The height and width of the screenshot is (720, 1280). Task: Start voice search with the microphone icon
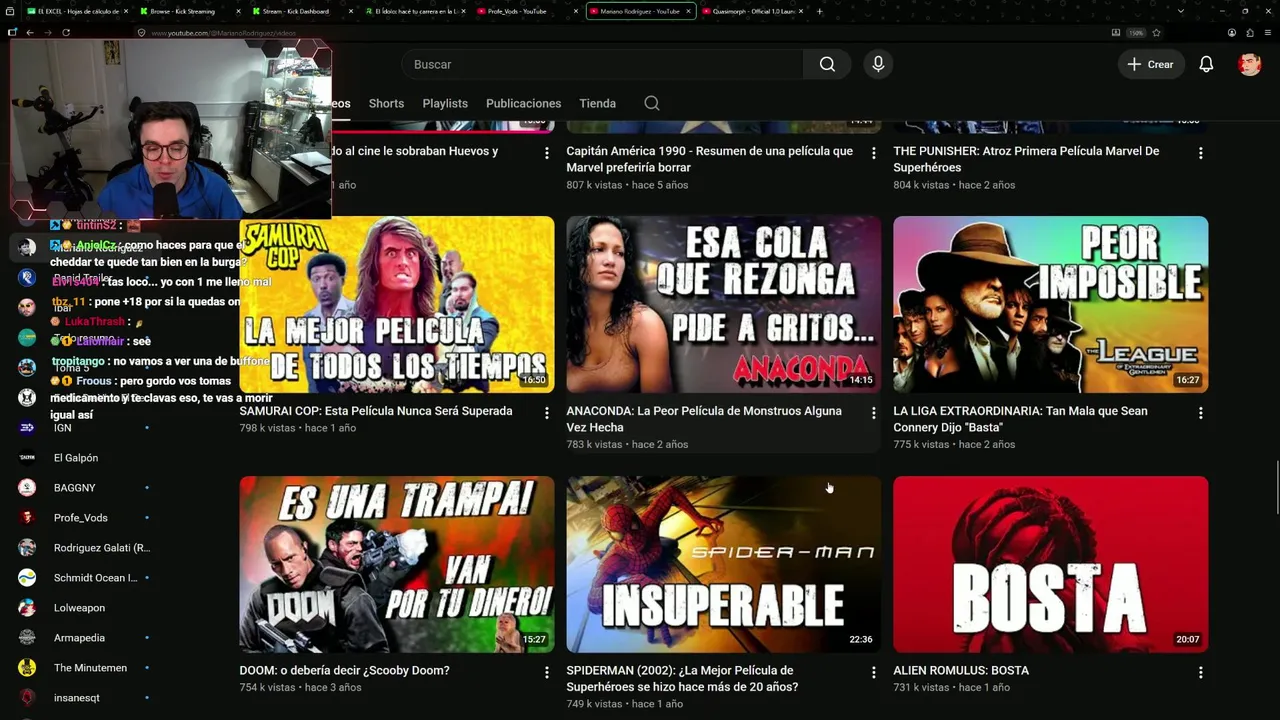click(x=878, y=64)
